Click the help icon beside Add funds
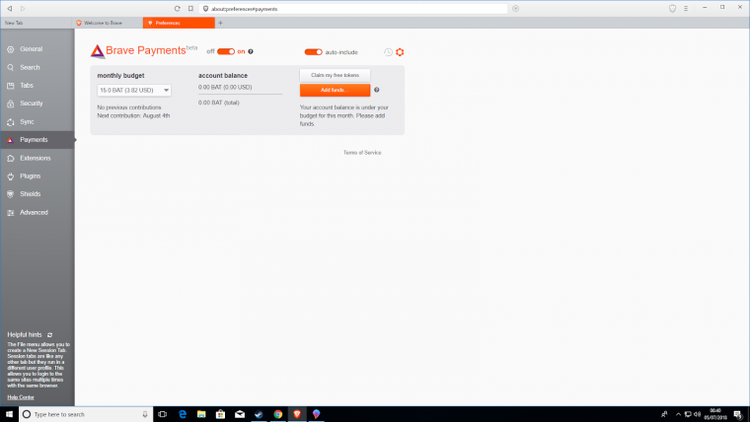 [376, 90]
